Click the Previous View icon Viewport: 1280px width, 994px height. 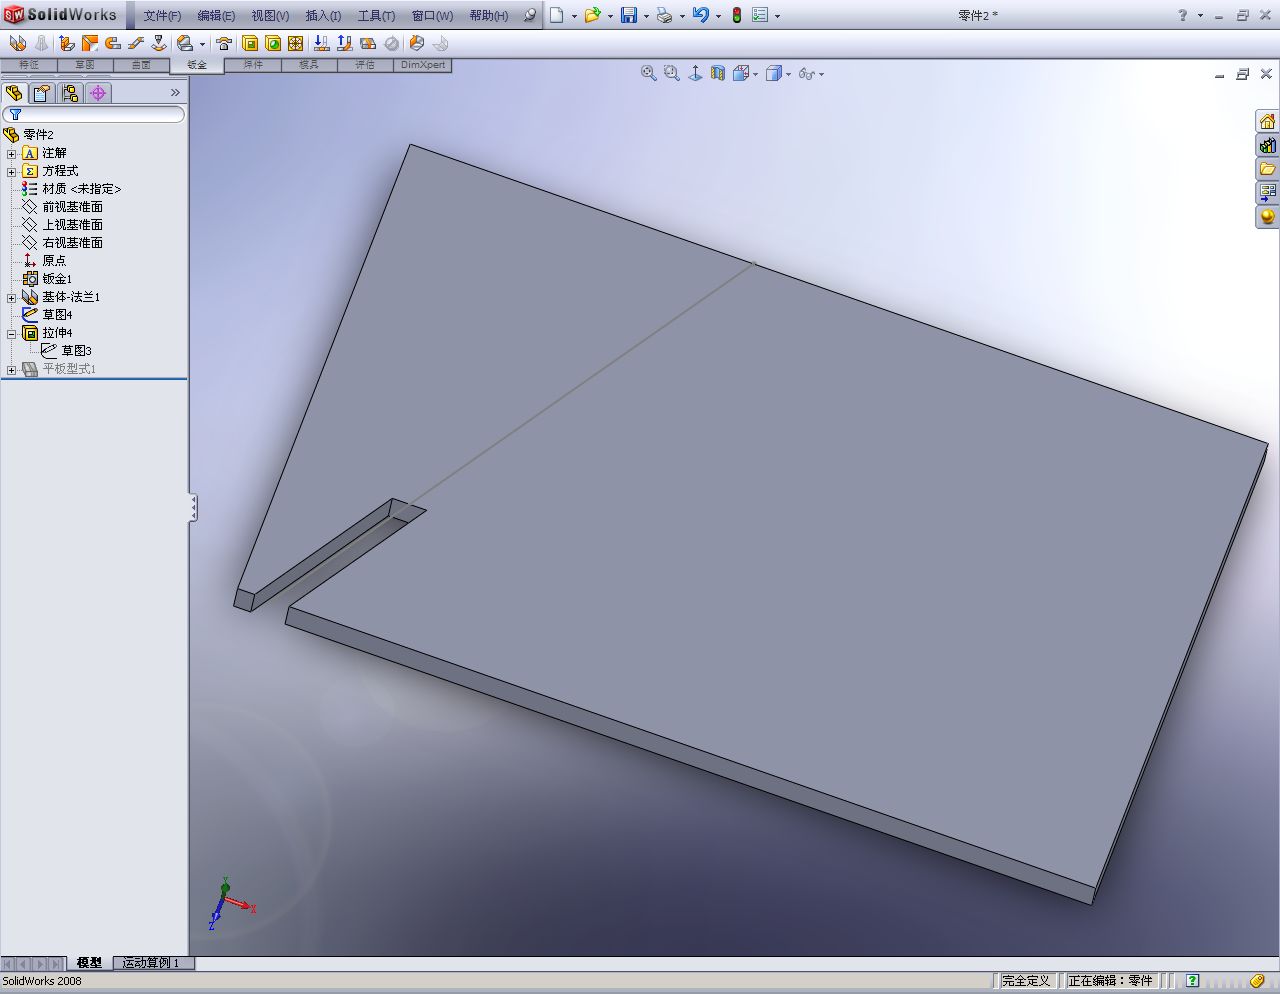coord(695,73)
